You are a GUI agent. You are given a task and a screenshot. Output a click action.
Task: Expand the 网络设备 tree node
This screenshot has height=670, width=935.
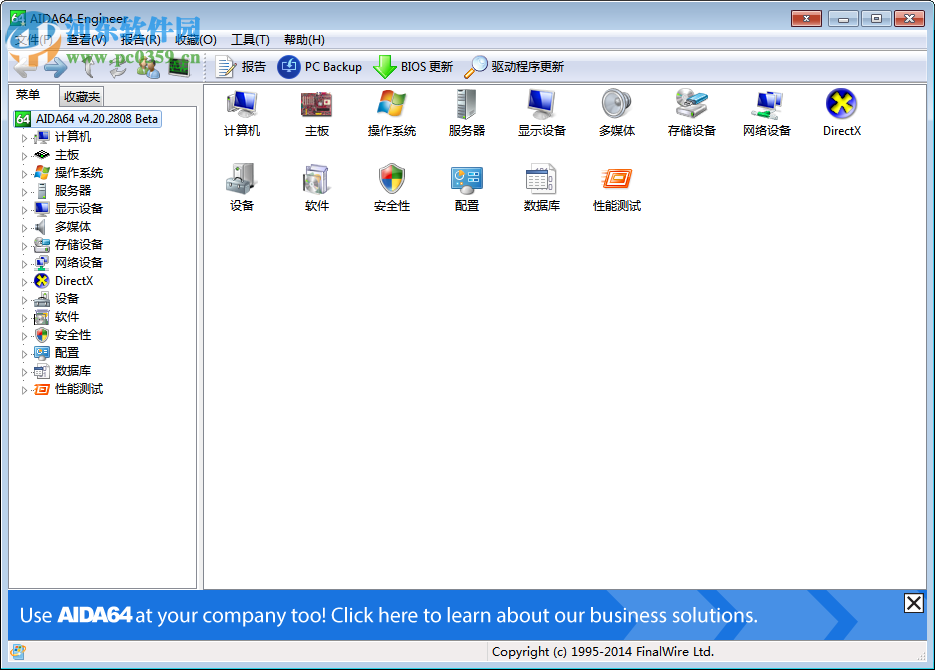(24, 263)
